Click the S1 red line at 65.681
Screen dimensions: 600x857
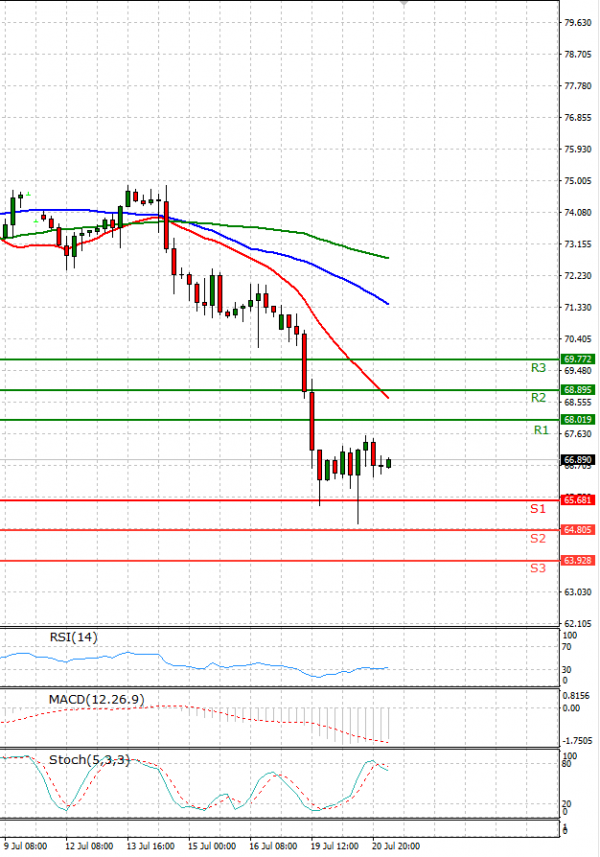[x=280, y=500]
